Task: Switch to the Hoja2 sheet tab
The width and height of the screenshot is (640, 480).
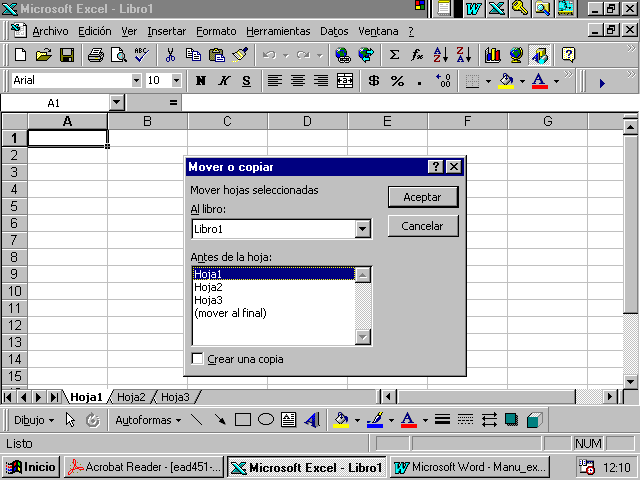Action: pos(131,397)
